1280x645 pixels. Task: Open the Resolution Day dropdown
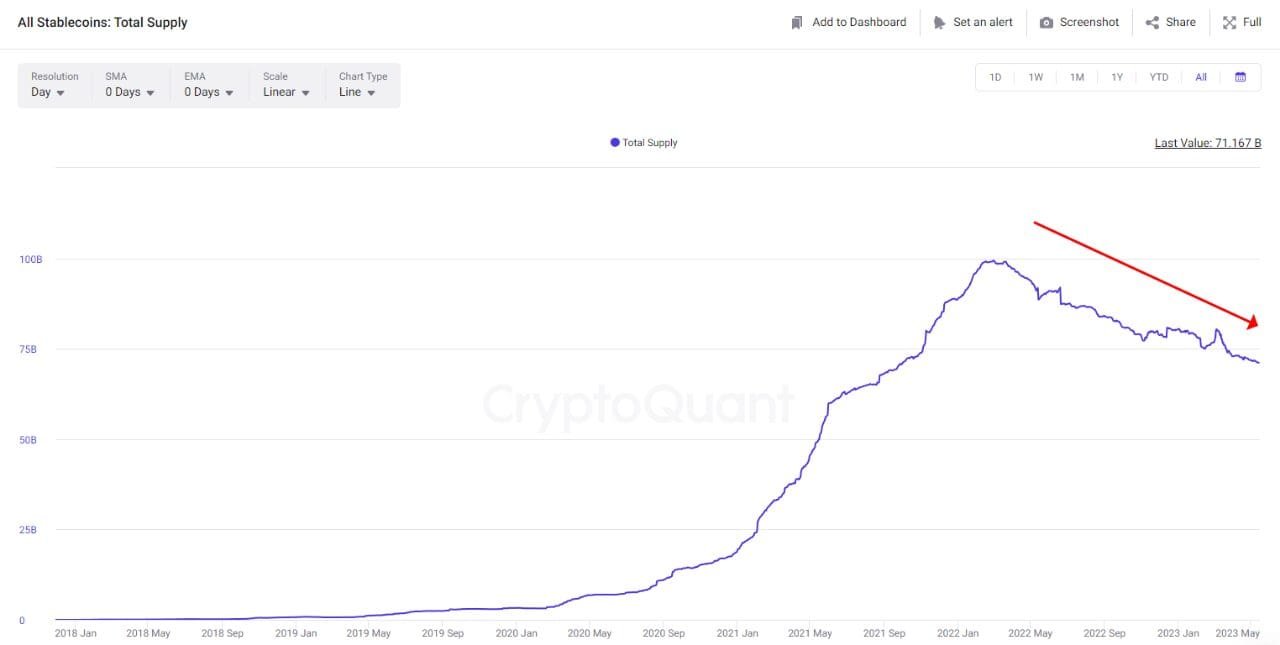click(x=48, y=92)
